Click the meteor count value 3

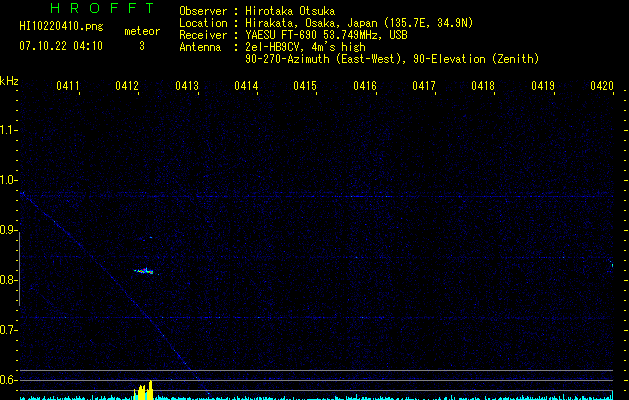[142, 46]
